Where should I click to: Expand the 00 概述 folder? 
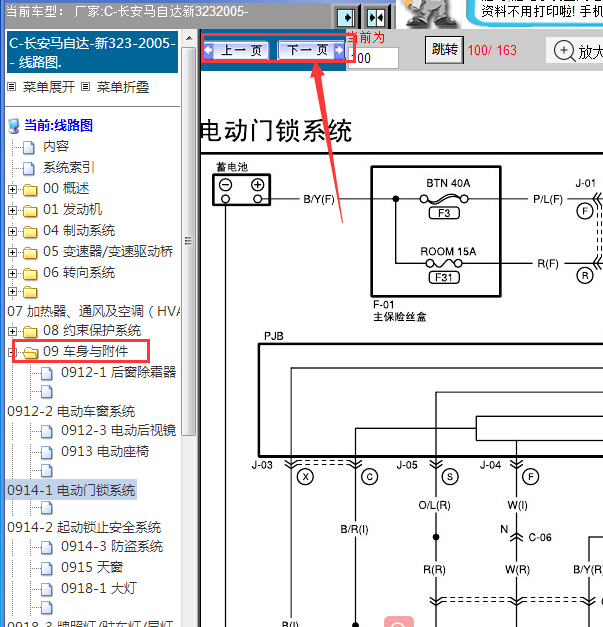[12, 189]
